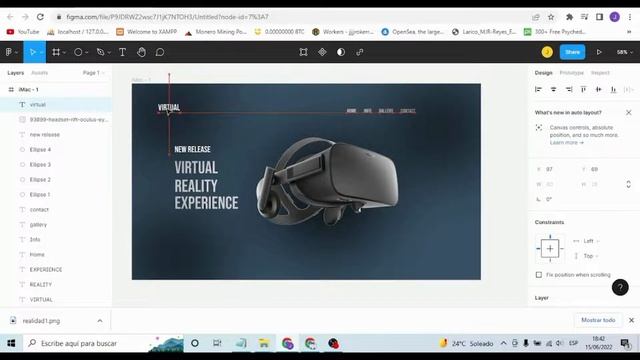The image size is (640, 360).
Task: Open frame tools dropdown arrow
Action: (64, 53)
